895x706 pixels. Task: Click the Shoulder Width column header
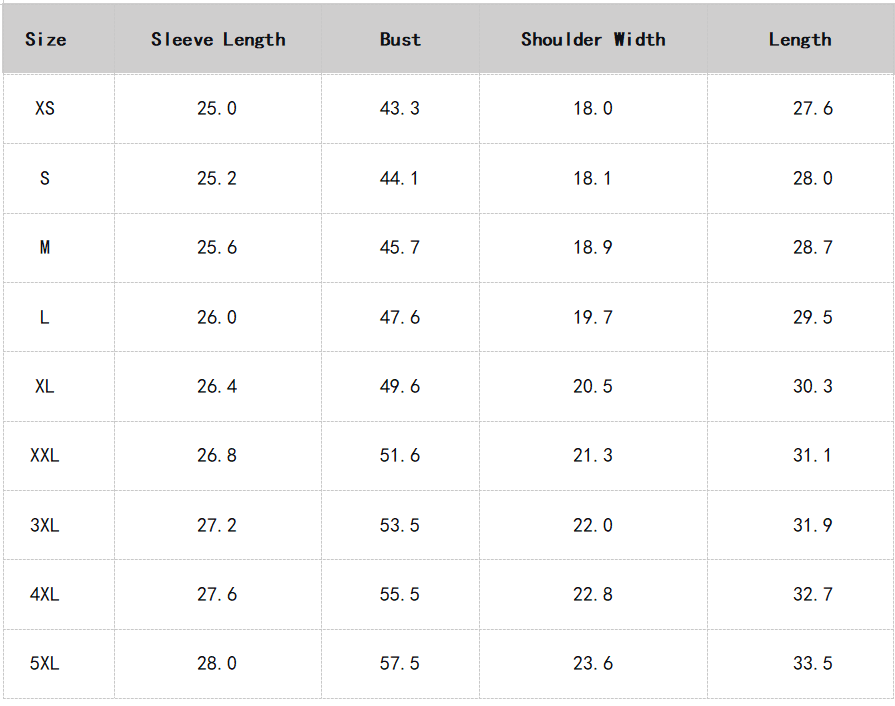tap(593, 40)
